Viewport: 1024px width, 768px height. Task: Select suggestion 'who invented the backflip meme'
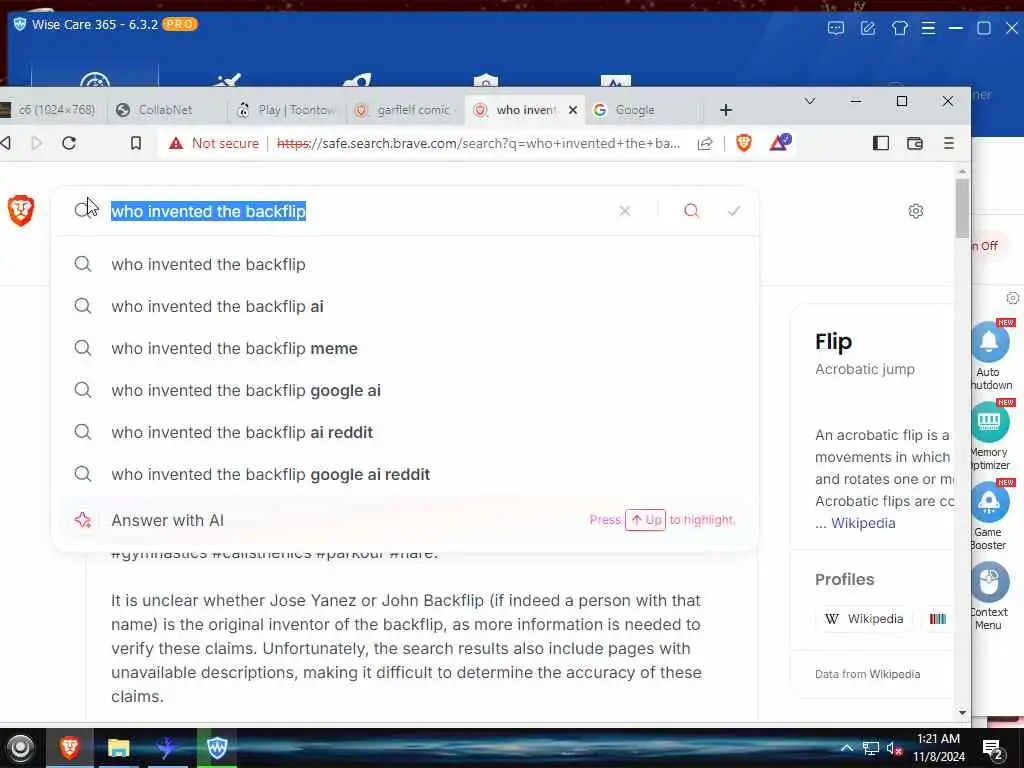405,348
